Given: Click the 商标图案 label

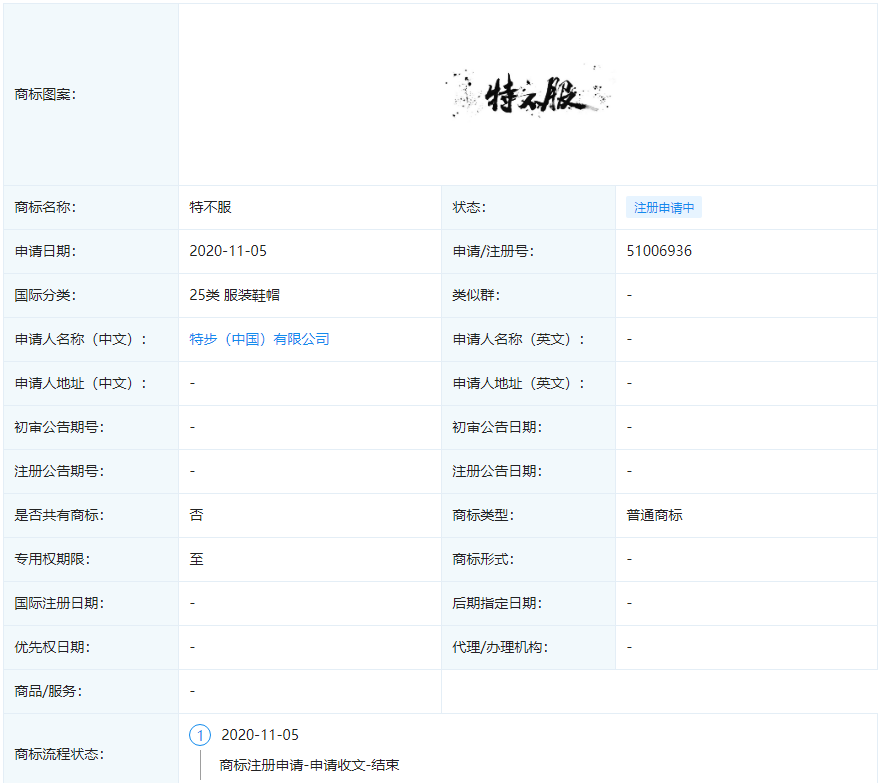Looking at the screenshot, I should pos(45,94).
